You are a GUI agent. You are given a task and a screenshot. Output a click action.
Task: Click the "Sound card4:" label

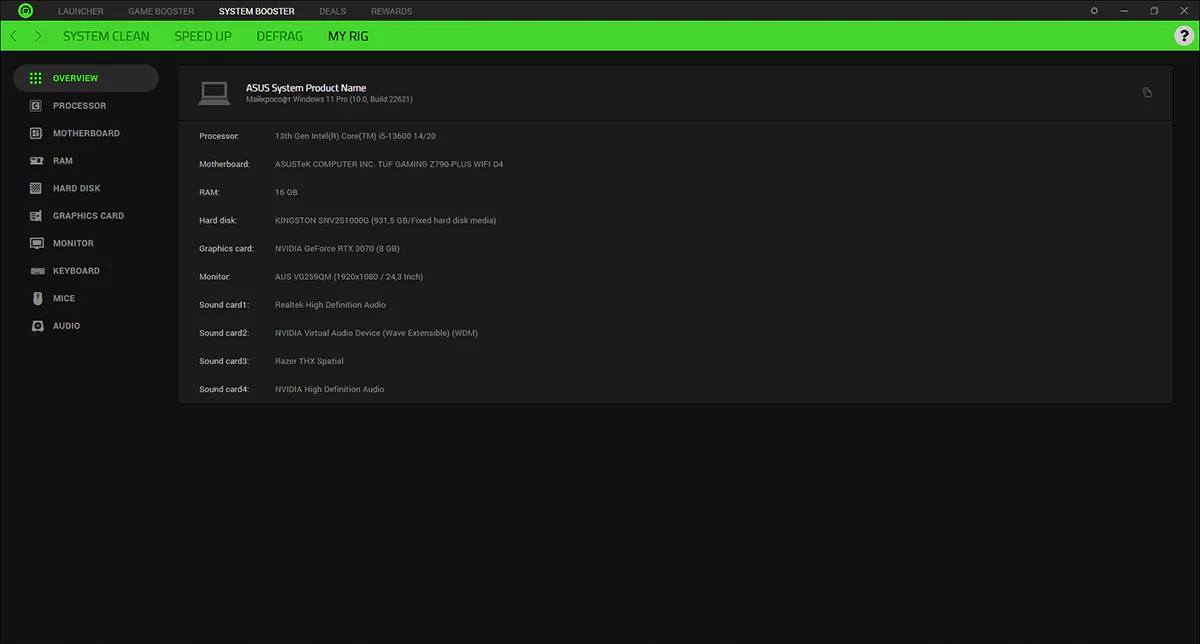(224, 389)
